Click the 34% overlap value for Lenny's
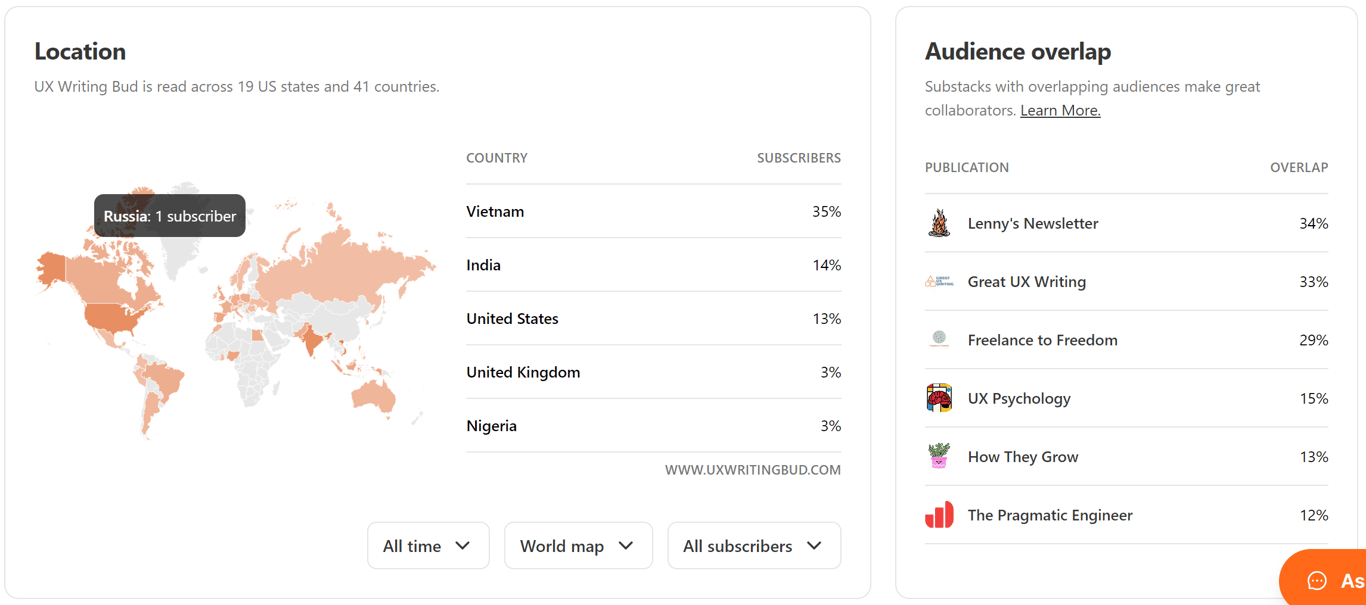This screenshot has width=1366, height=605. point(1313,223)
